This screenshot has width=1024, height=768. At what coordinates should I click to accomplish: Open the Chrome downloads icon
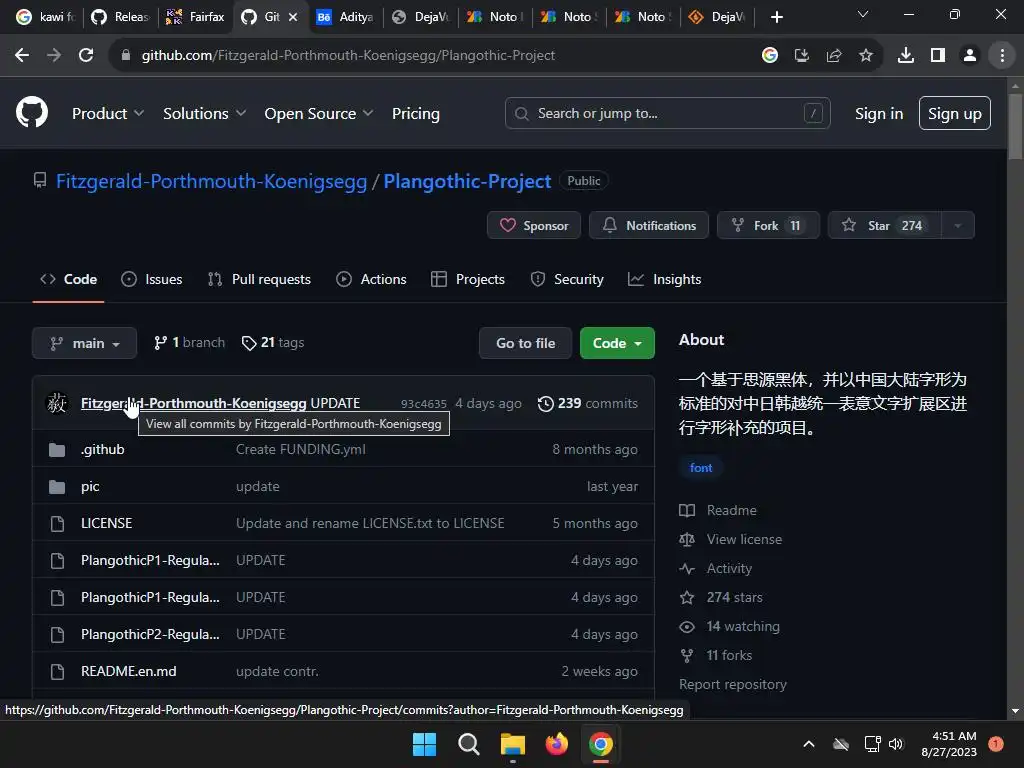(x=905, y=56)
